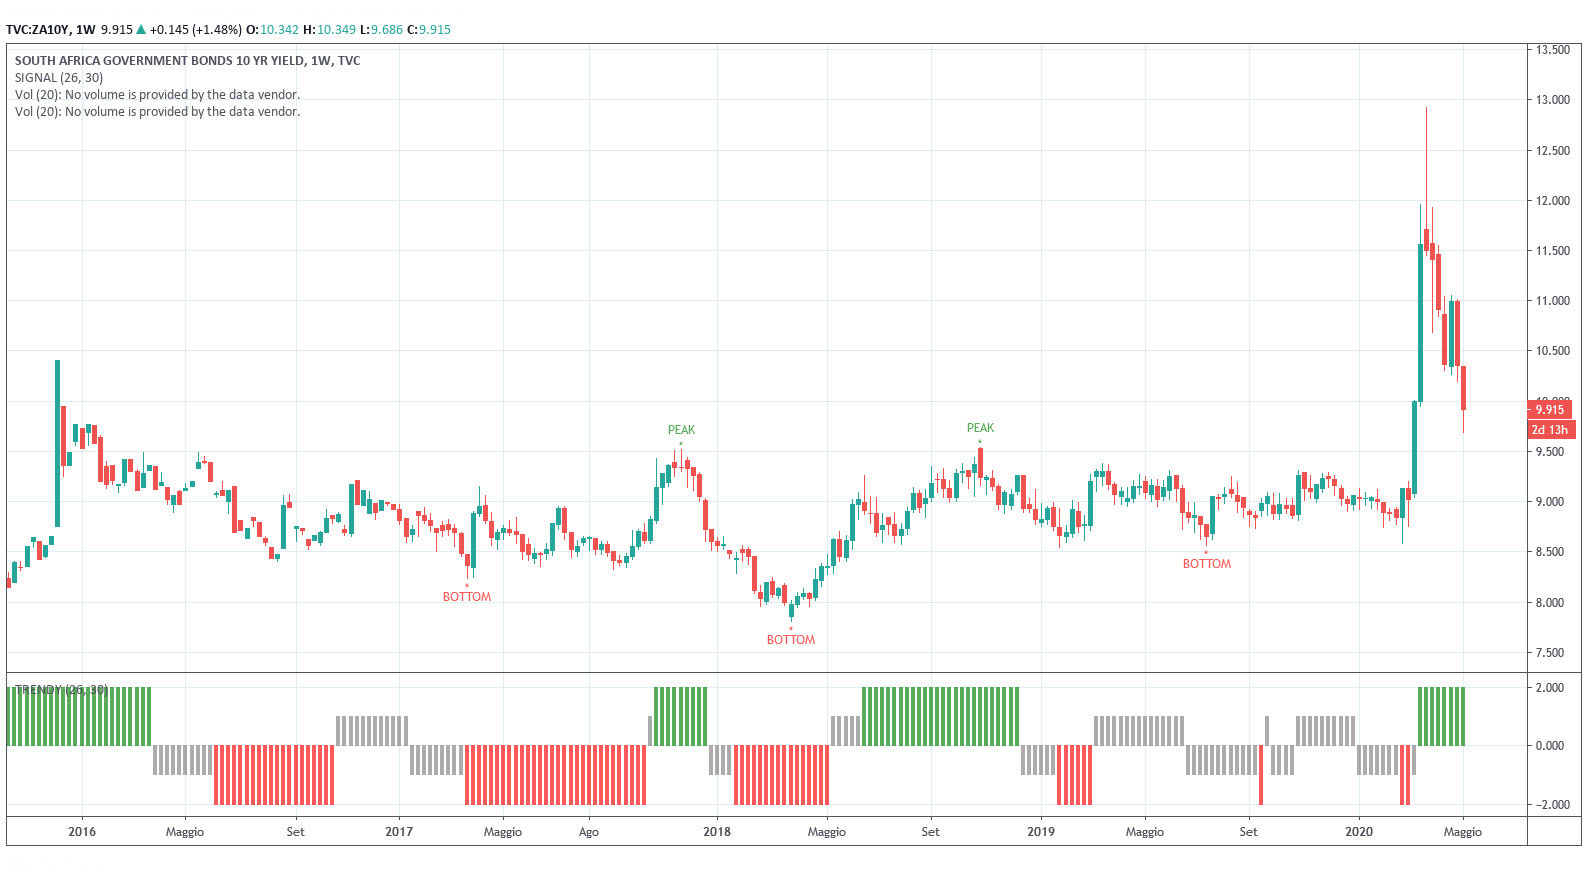
Task: Click the 2016 label on time axis
Action: tap(82, 832)
